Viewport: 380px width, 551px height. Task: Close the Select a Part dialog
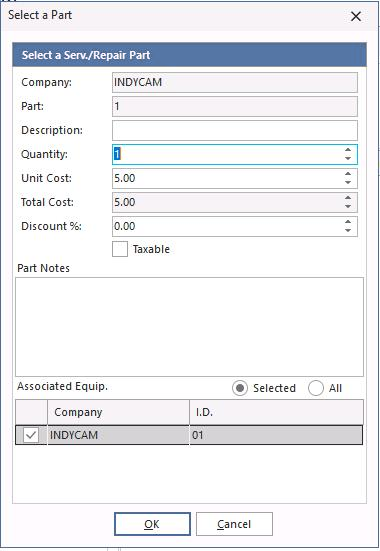356,16
